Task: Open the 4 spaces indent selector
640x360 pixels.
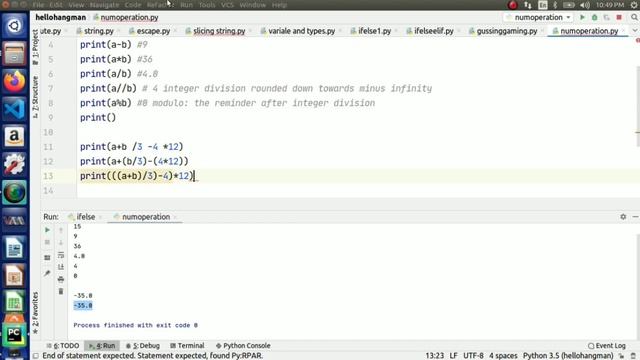Action: pyautogui.click(x=503, y=356)
